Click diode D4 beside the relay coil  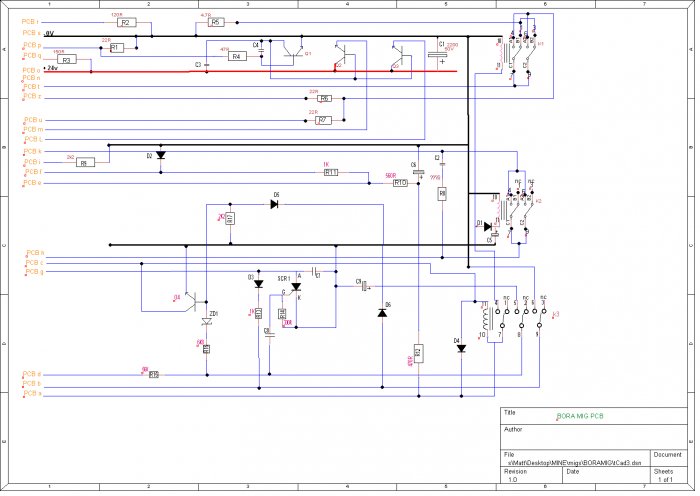461,349
